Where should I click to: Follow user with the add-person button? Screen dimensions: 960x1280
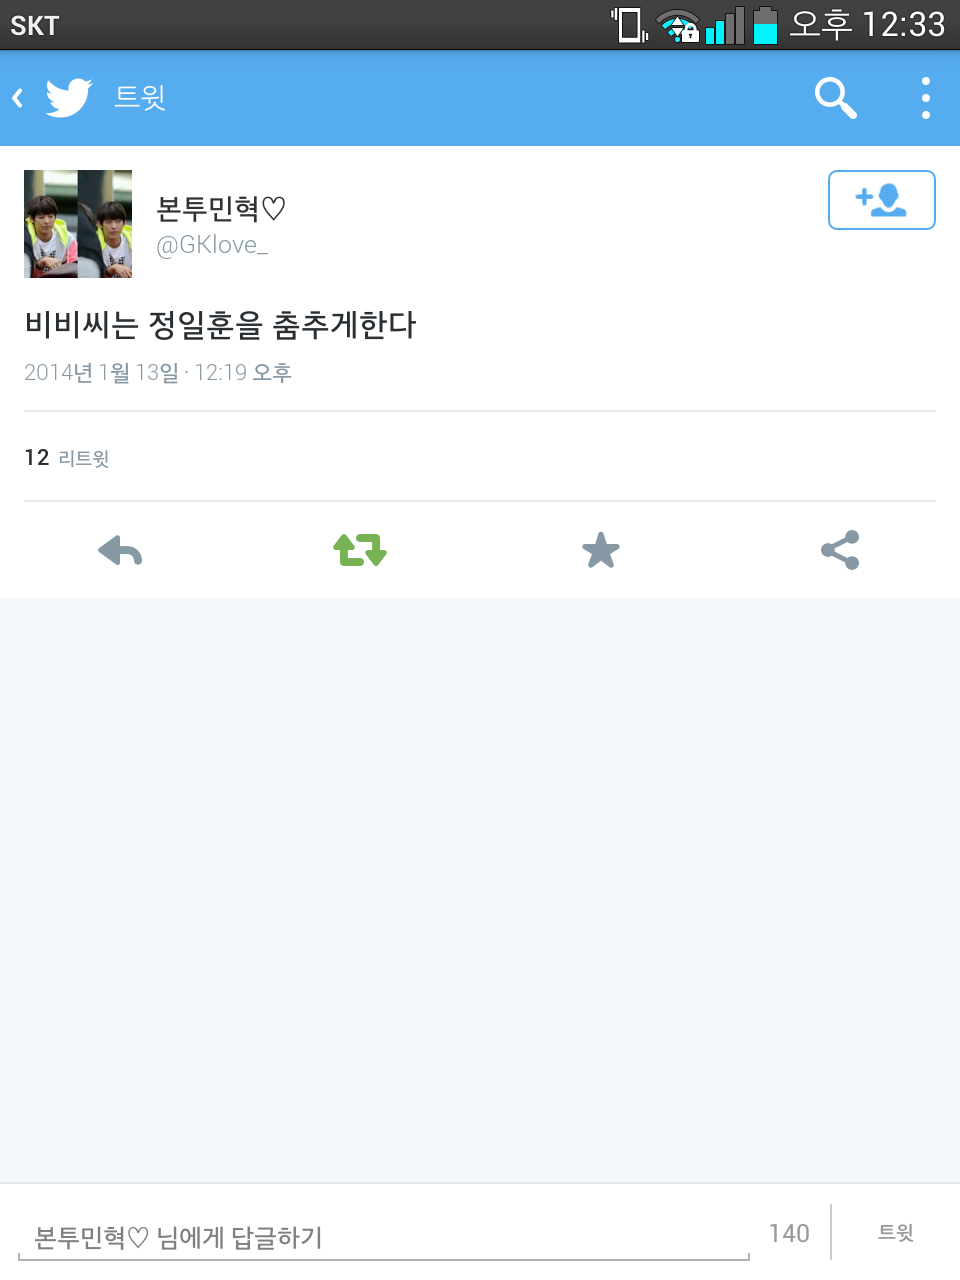[882, 200]
